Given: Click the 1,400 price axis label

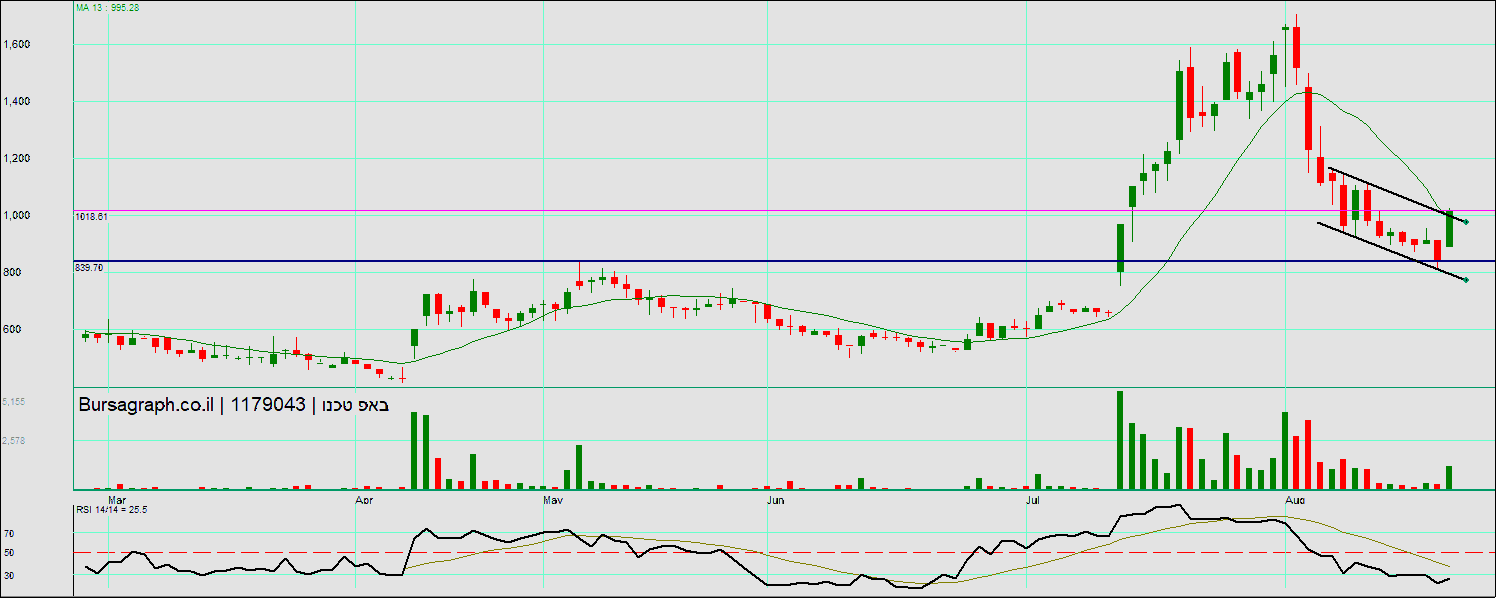Looking at the screenshot, I should 17,102.
